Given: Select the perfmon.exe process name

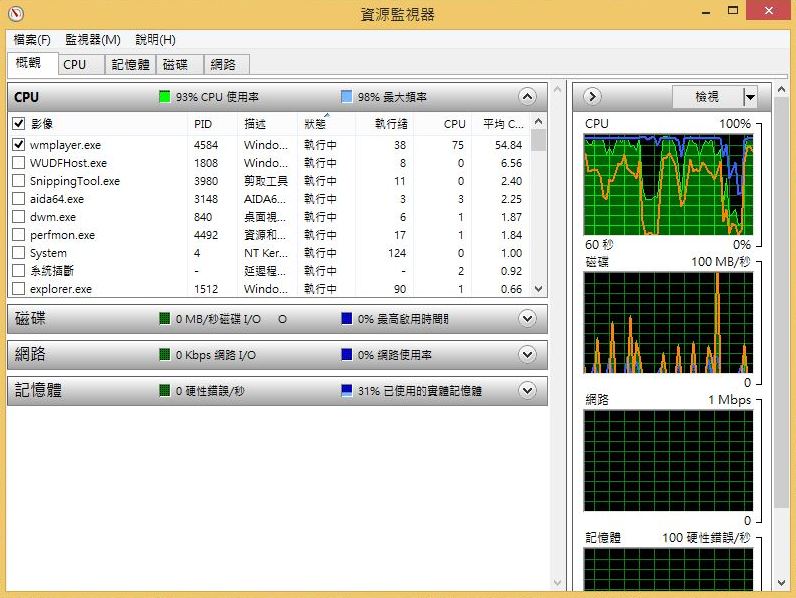Looking at the screenshot, I should point(62,235).
